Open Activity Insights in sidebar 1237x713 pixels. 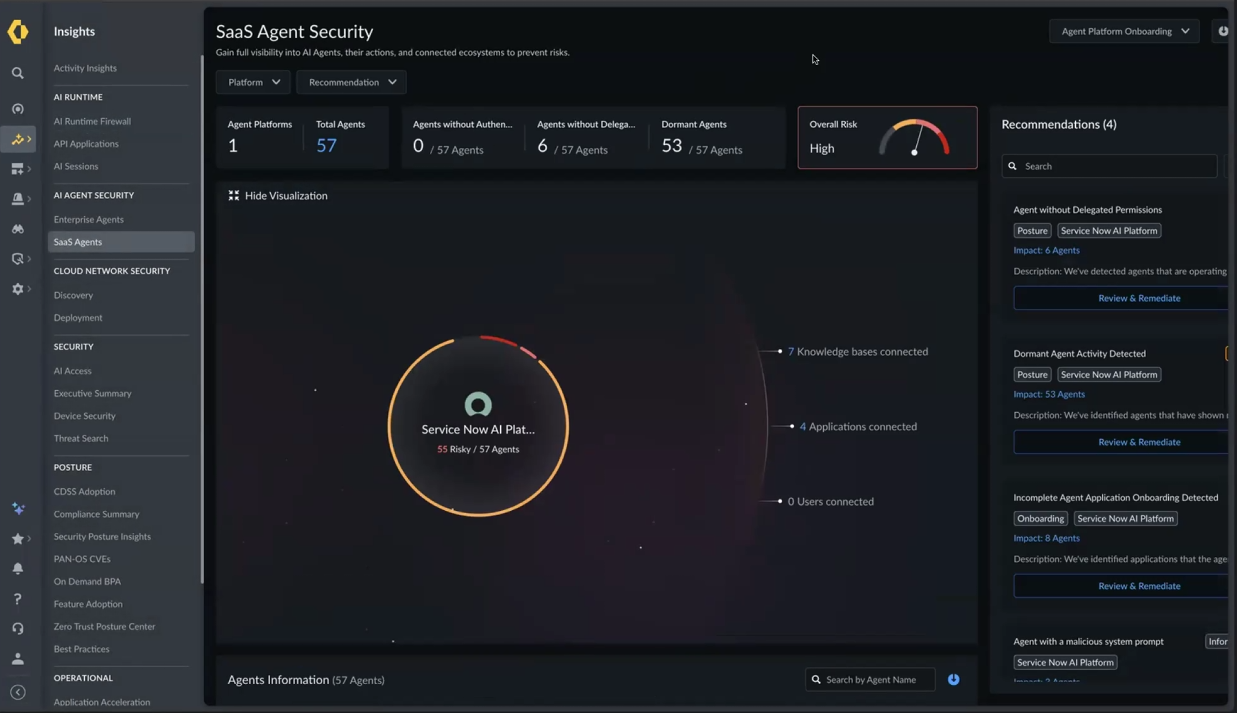85,68
